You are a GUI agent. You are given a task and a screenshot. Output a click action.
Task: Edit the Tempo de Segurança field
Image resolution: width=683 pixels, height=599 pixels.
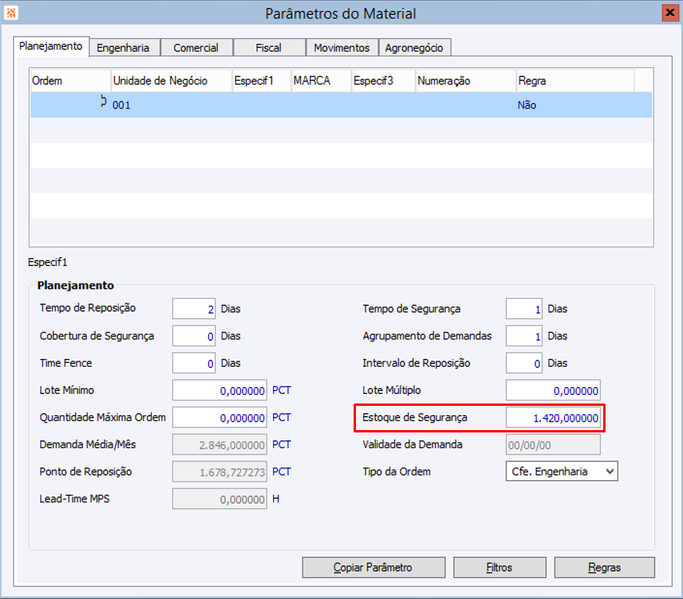coord(524,309)
